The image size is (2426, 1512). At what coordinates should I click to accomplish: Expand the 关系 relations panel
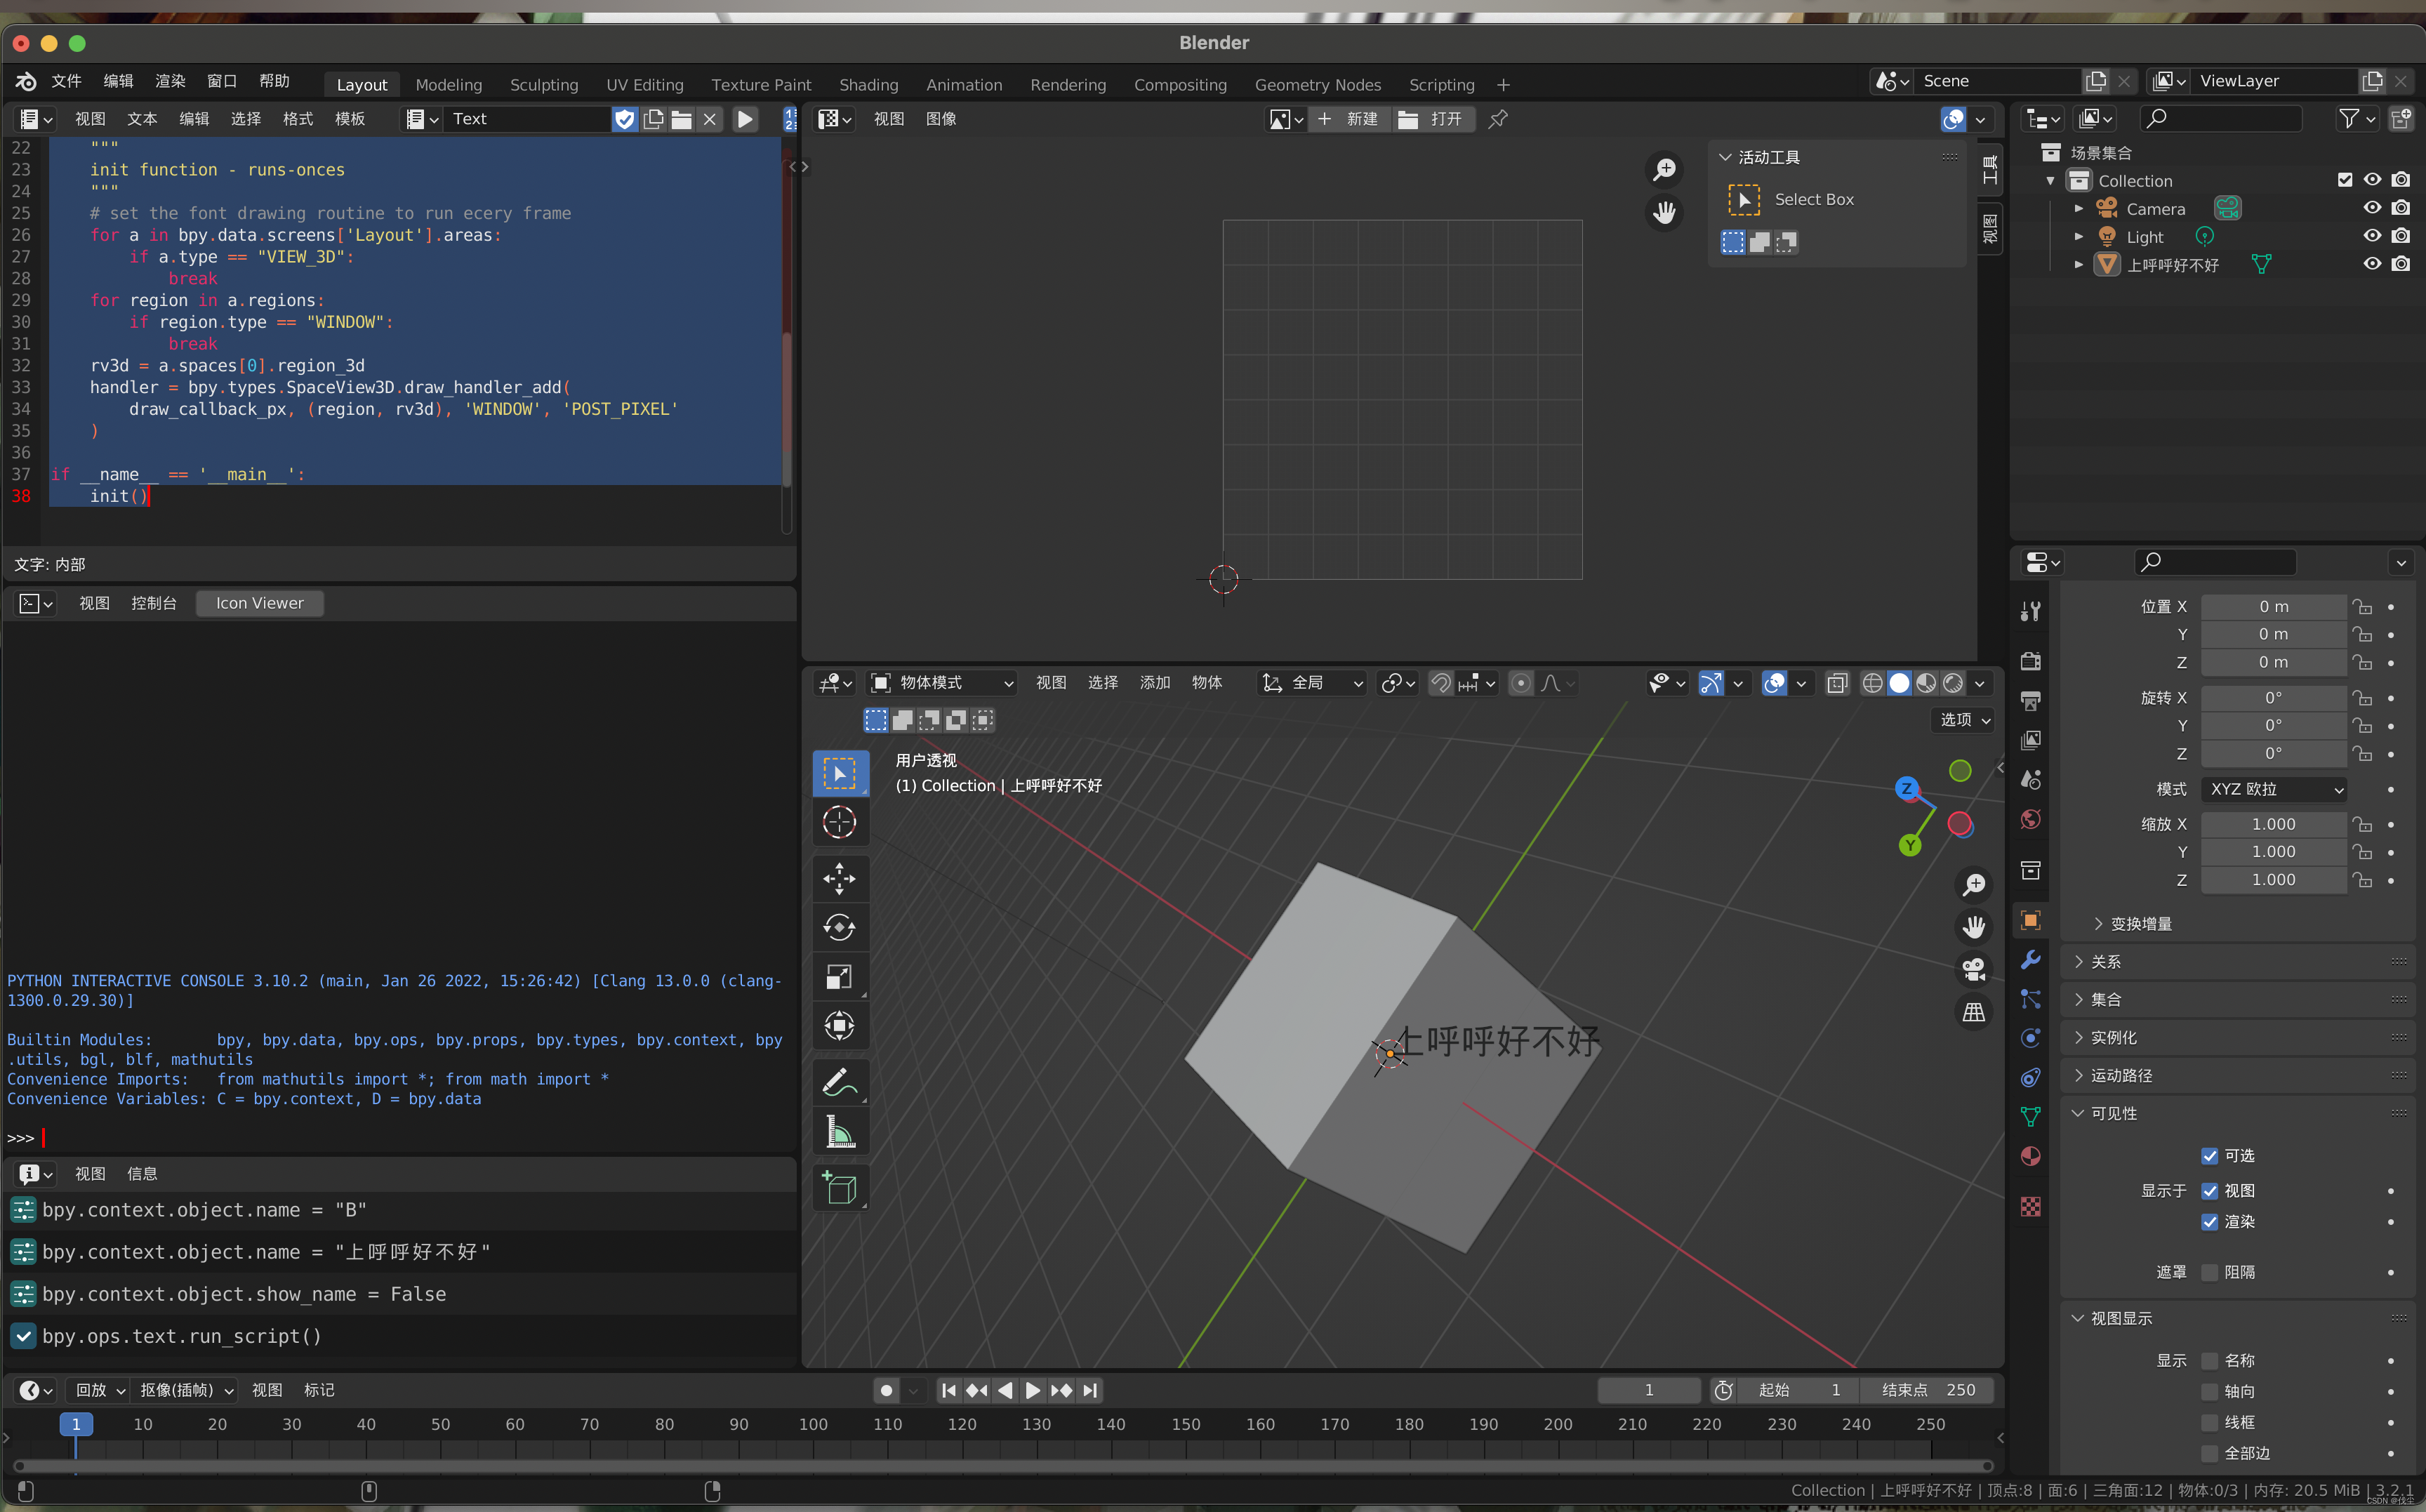2105,961
